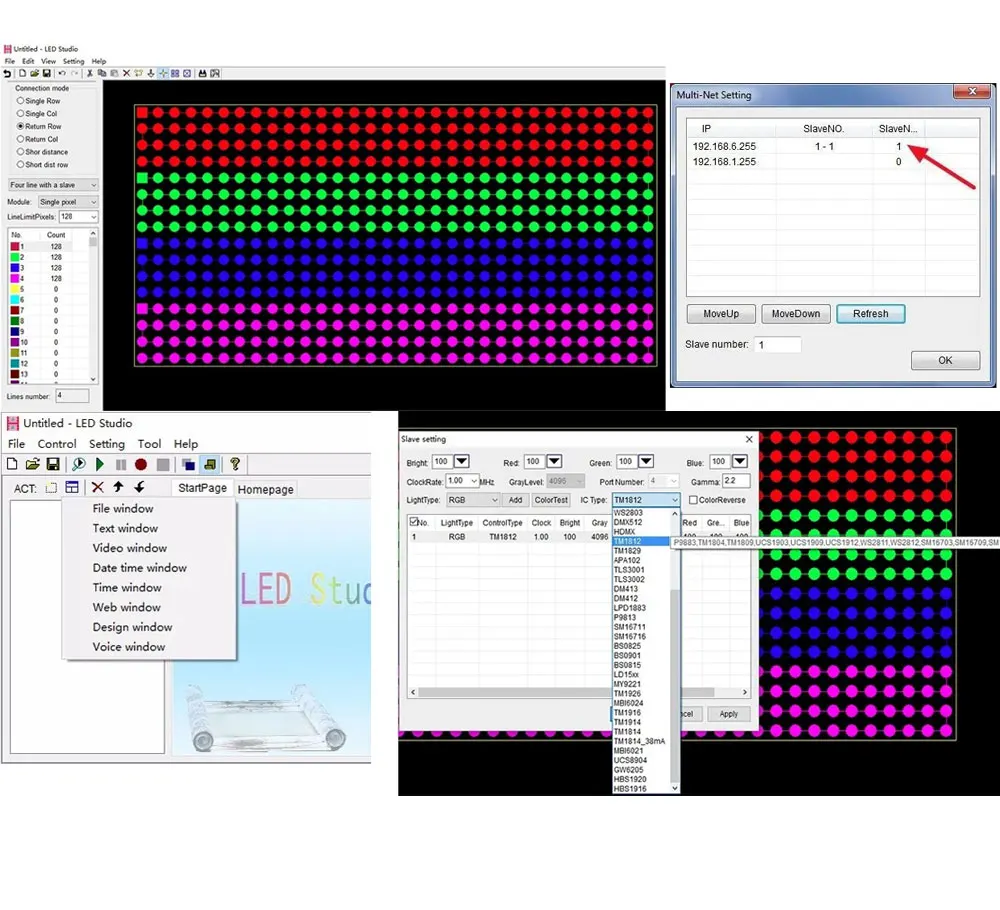Click the red X delete icon in the ACT row
The width and height of the screenshot is (1000, 910).
[98, 488]
